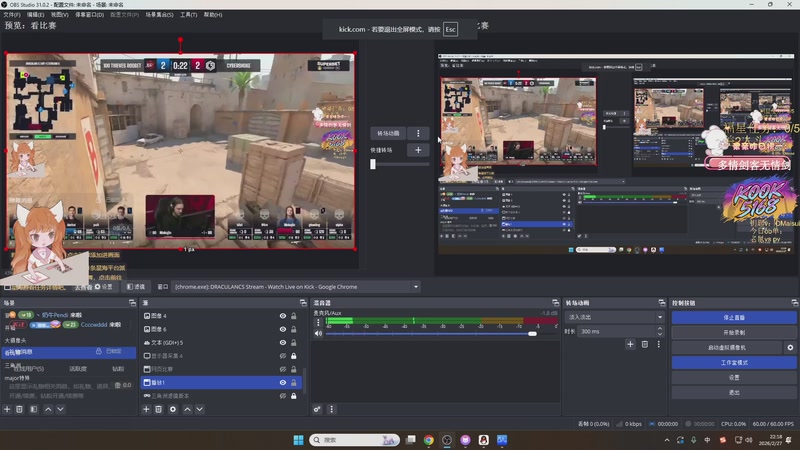Hide the 文本 (GDI+) 5 source
The width and height of the screenshot is (800, 450).
283,342
